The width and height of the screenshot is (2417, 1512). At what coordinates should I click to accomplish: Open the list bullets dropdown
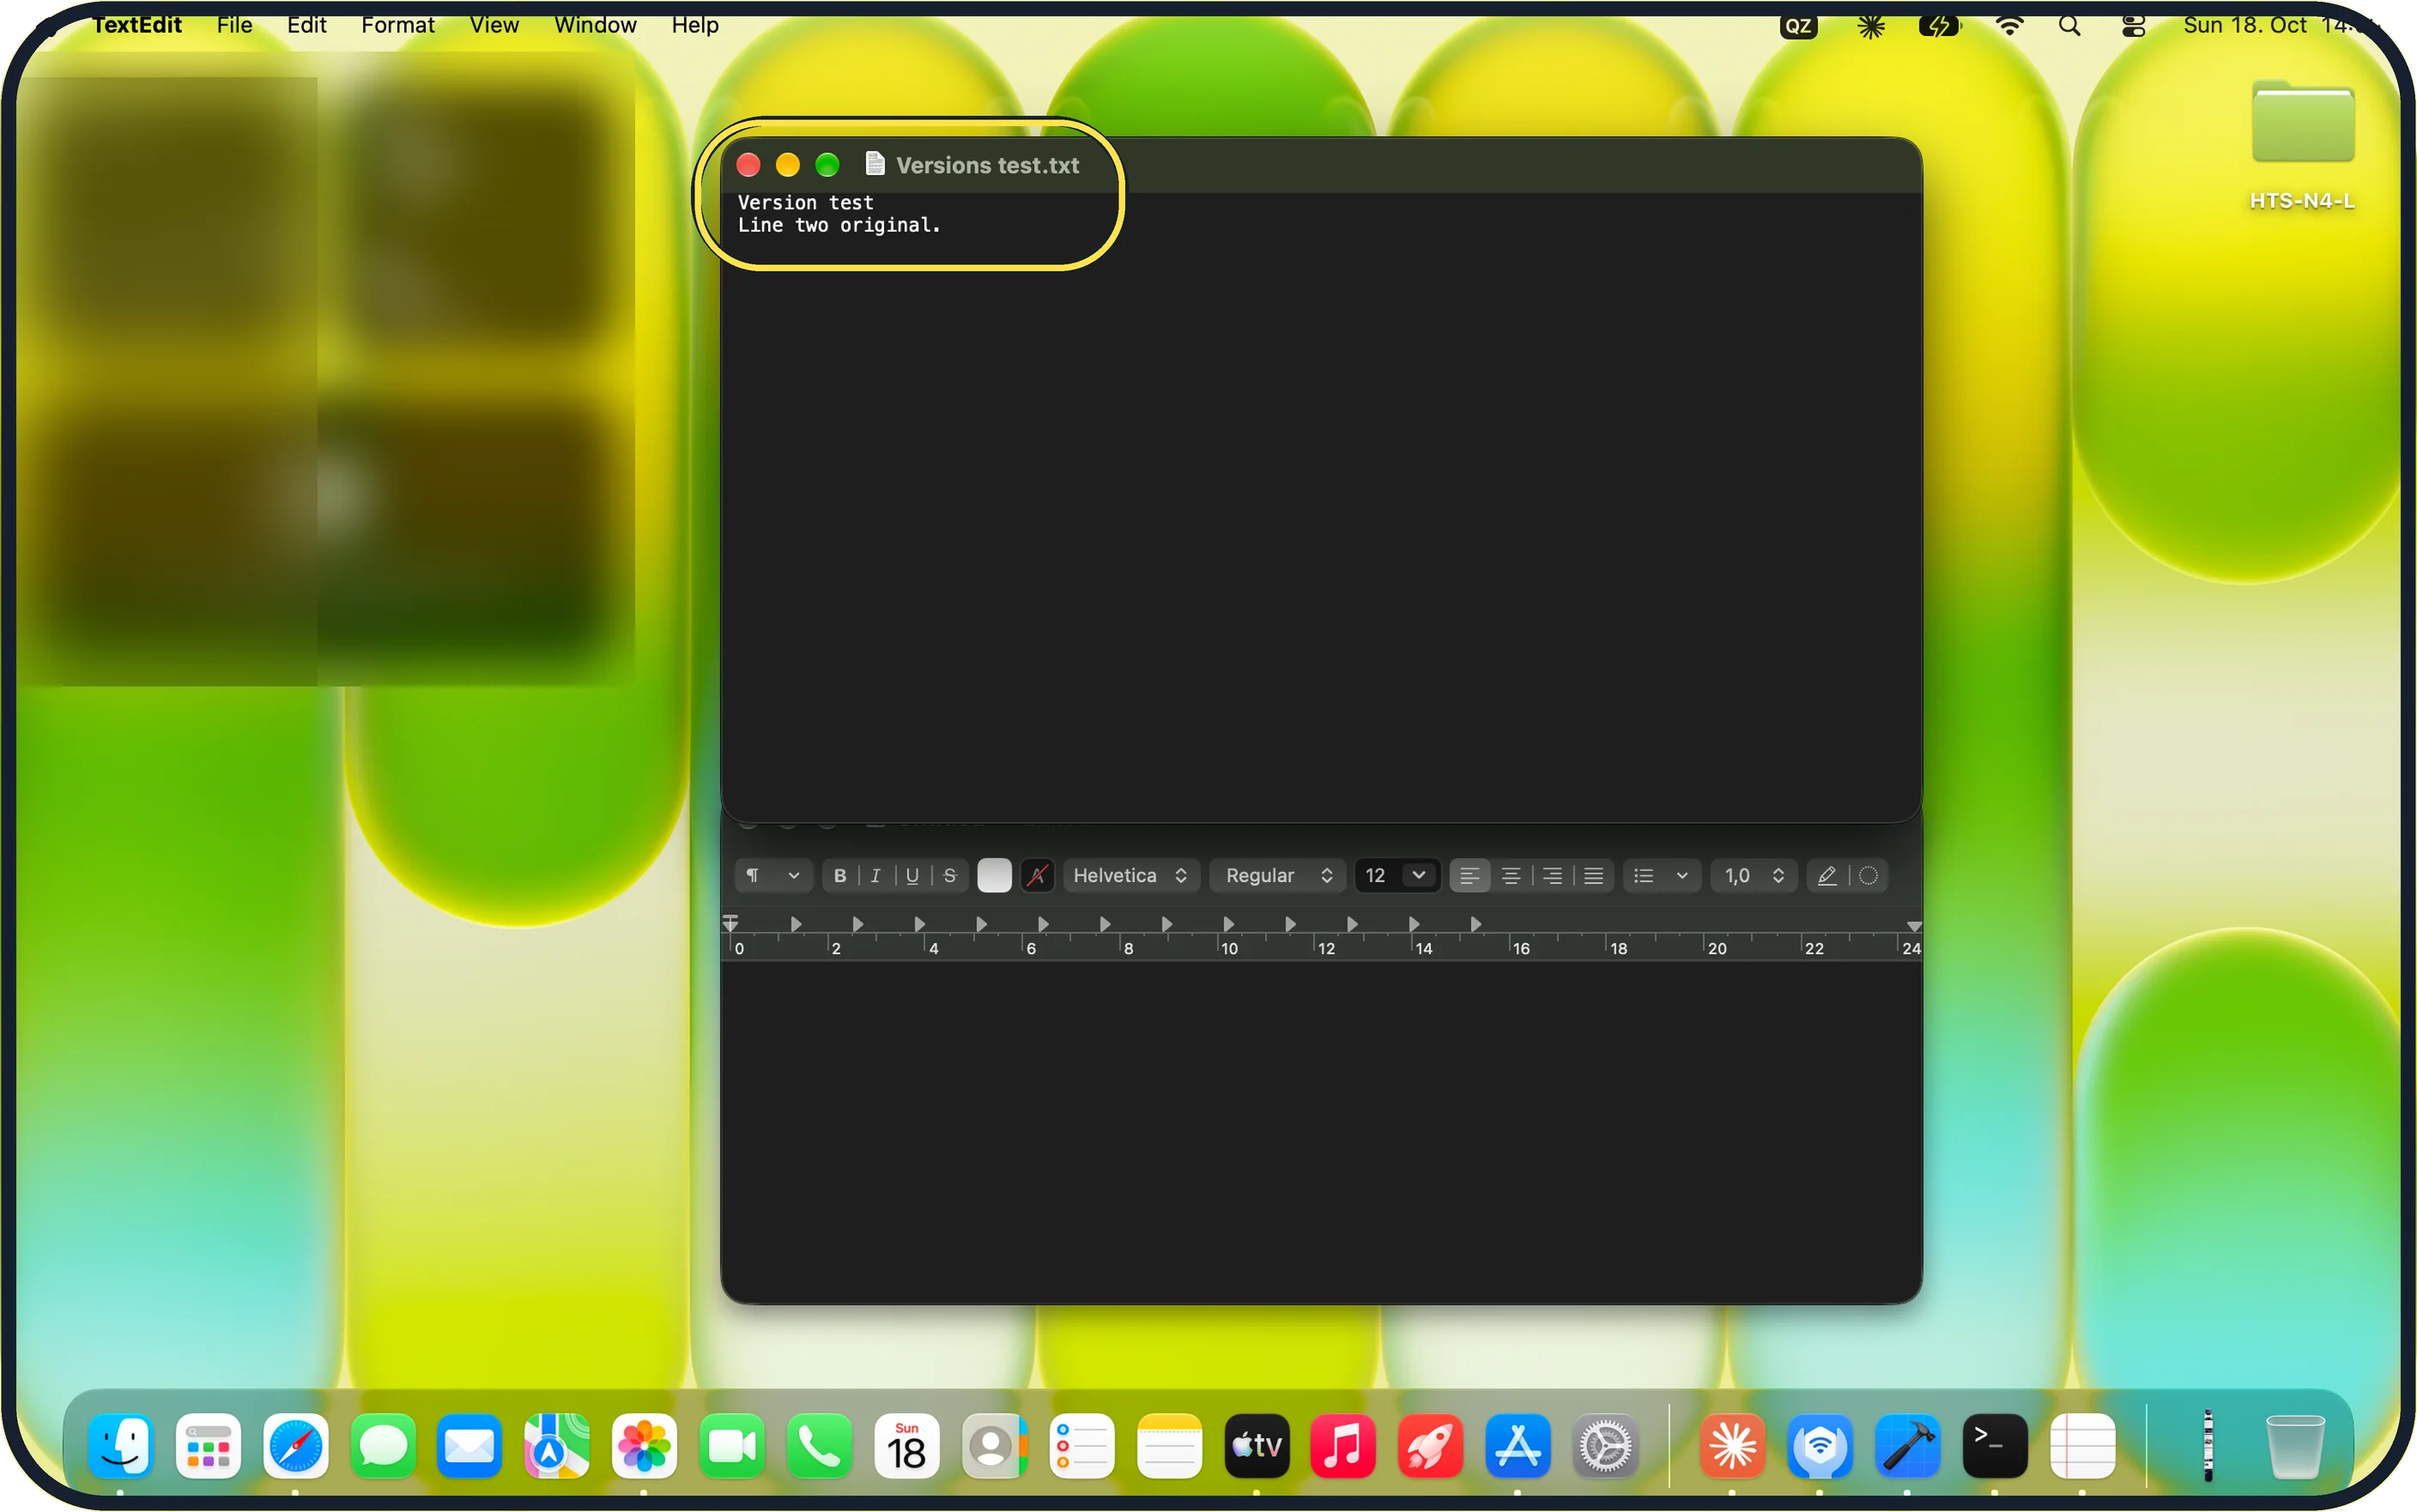[1662, 876]
